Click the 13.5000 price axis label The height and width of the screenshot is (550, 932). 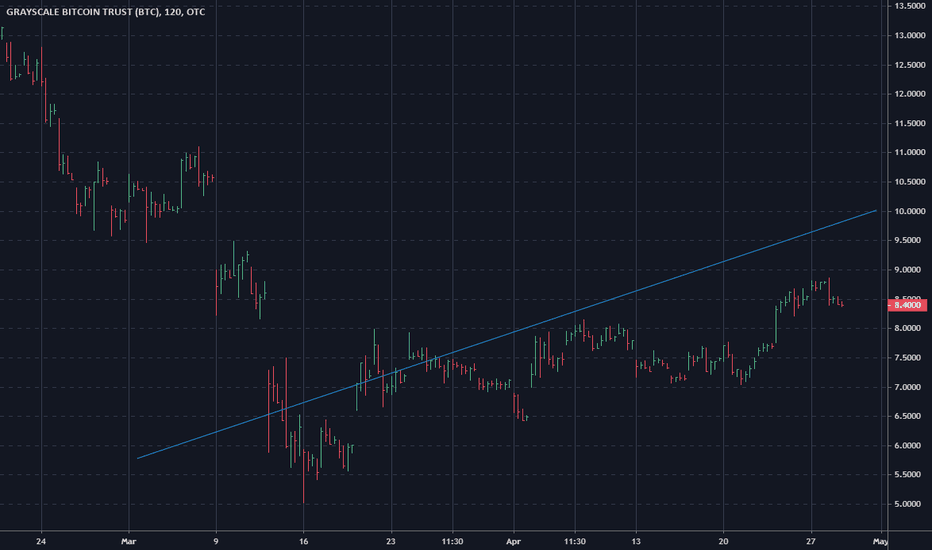[910, 6]
